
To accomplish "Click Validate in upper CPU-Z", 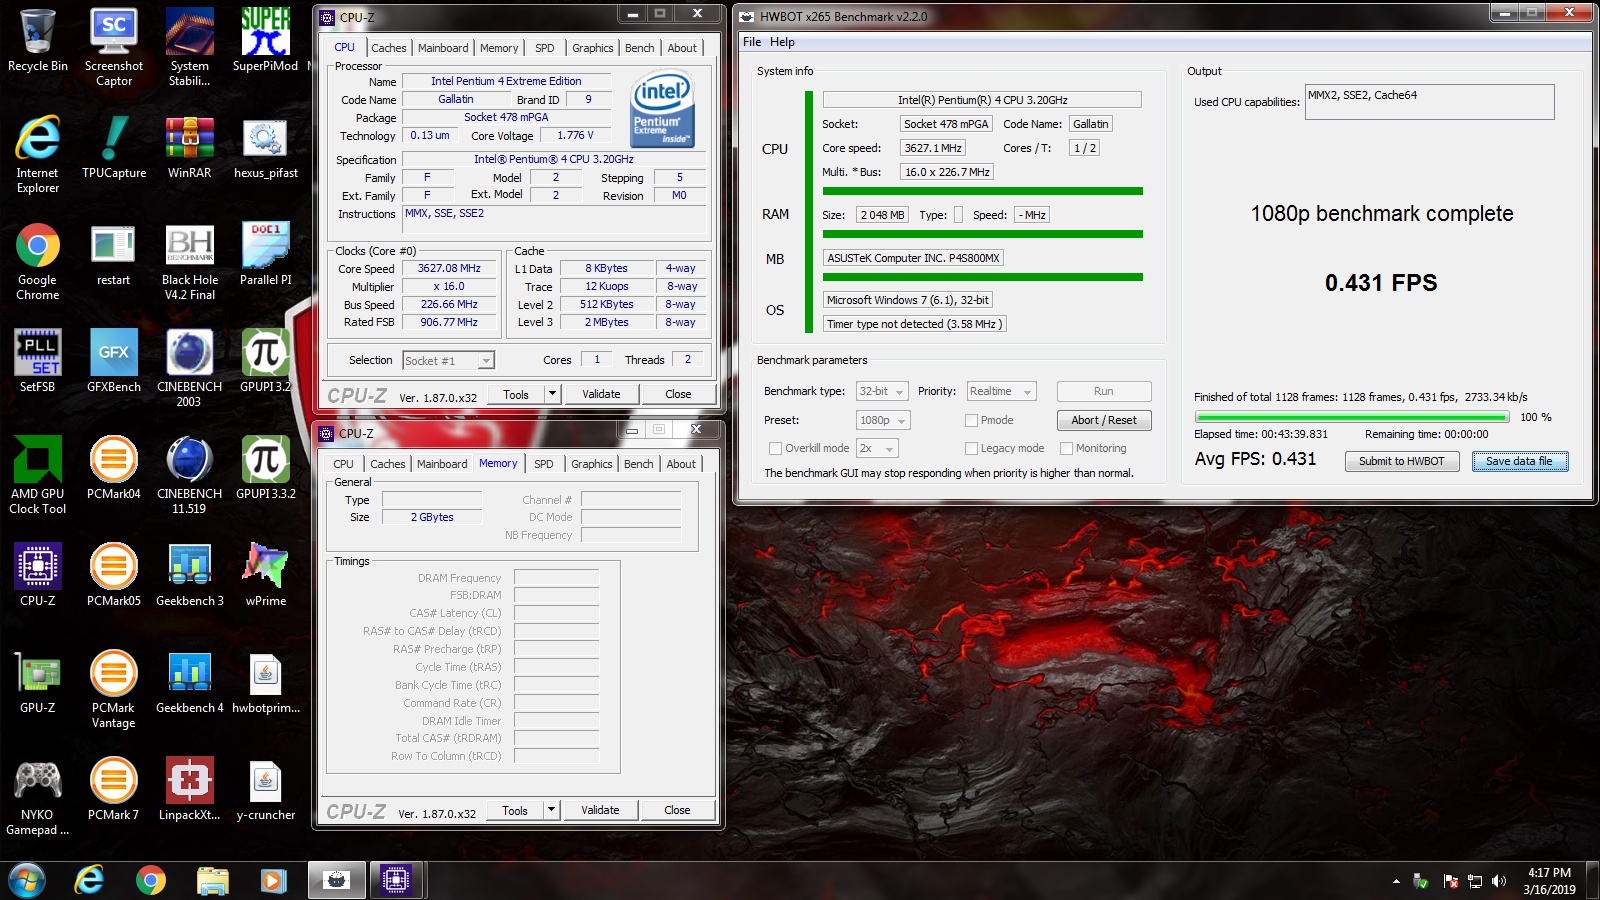I will tap(601, 394).
